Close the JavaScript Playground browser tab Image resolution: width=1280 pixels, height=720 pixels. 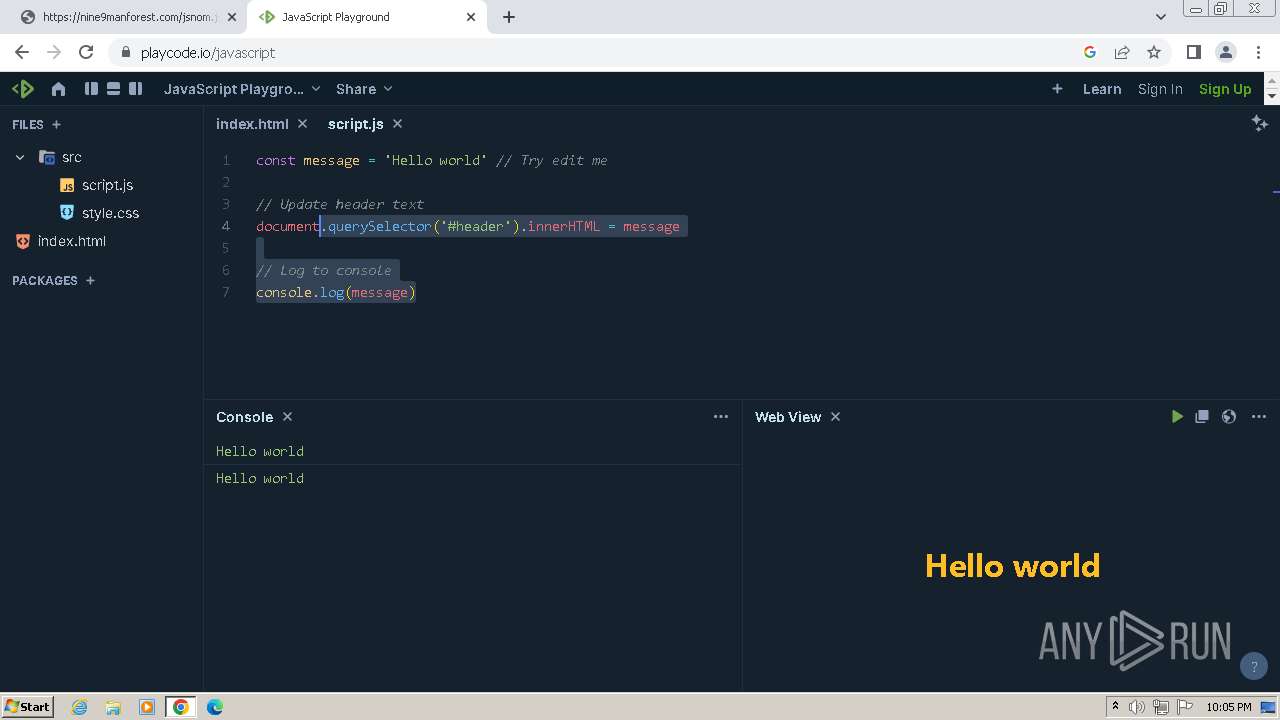tap(472, 17)
